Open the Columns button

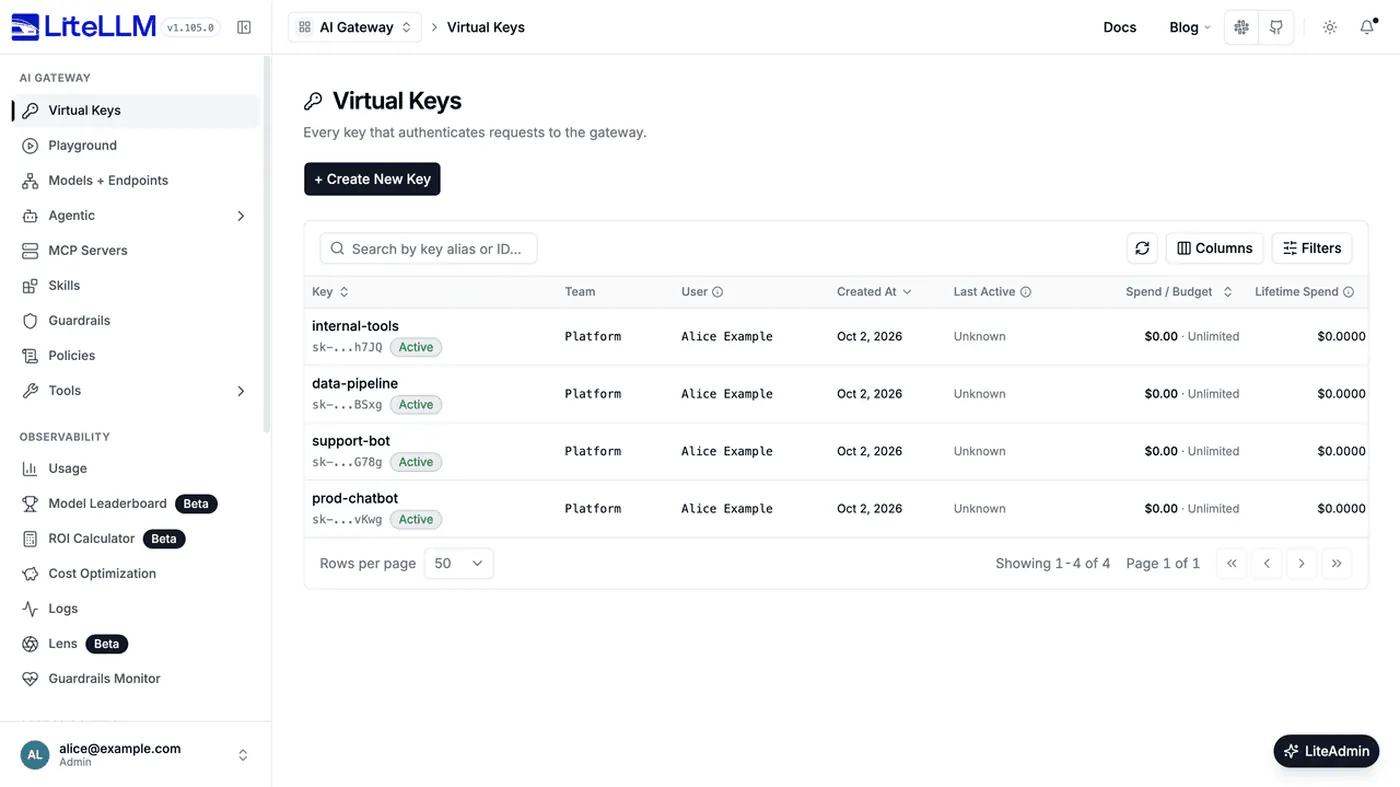(1215, 248)
